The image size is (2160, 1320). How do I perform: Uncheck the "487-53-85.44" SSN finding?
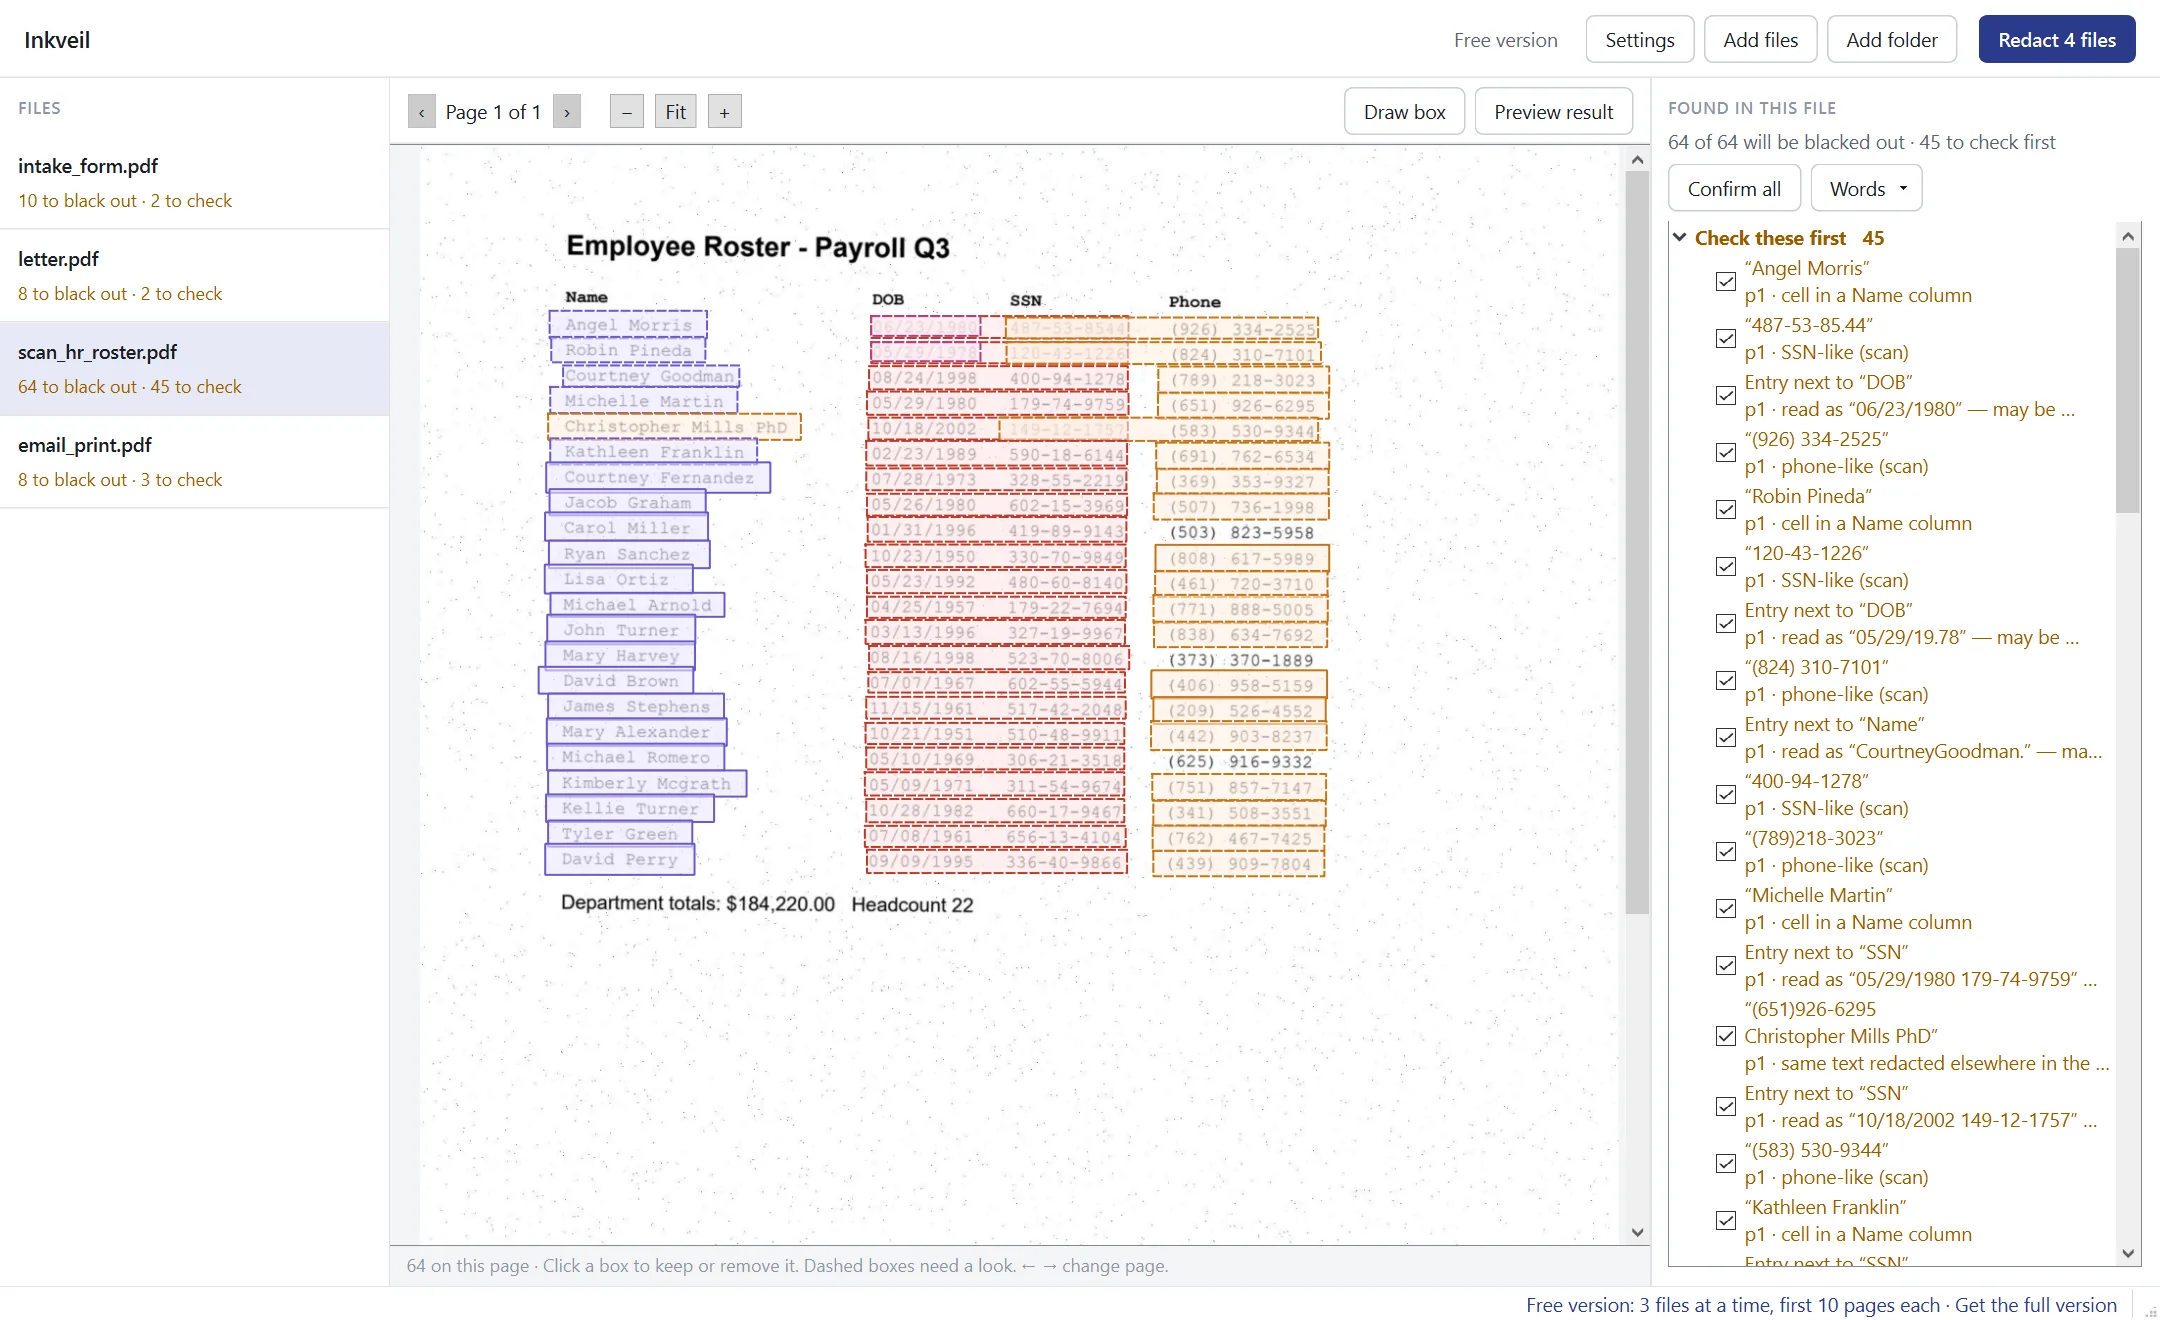click(1725, 339)
